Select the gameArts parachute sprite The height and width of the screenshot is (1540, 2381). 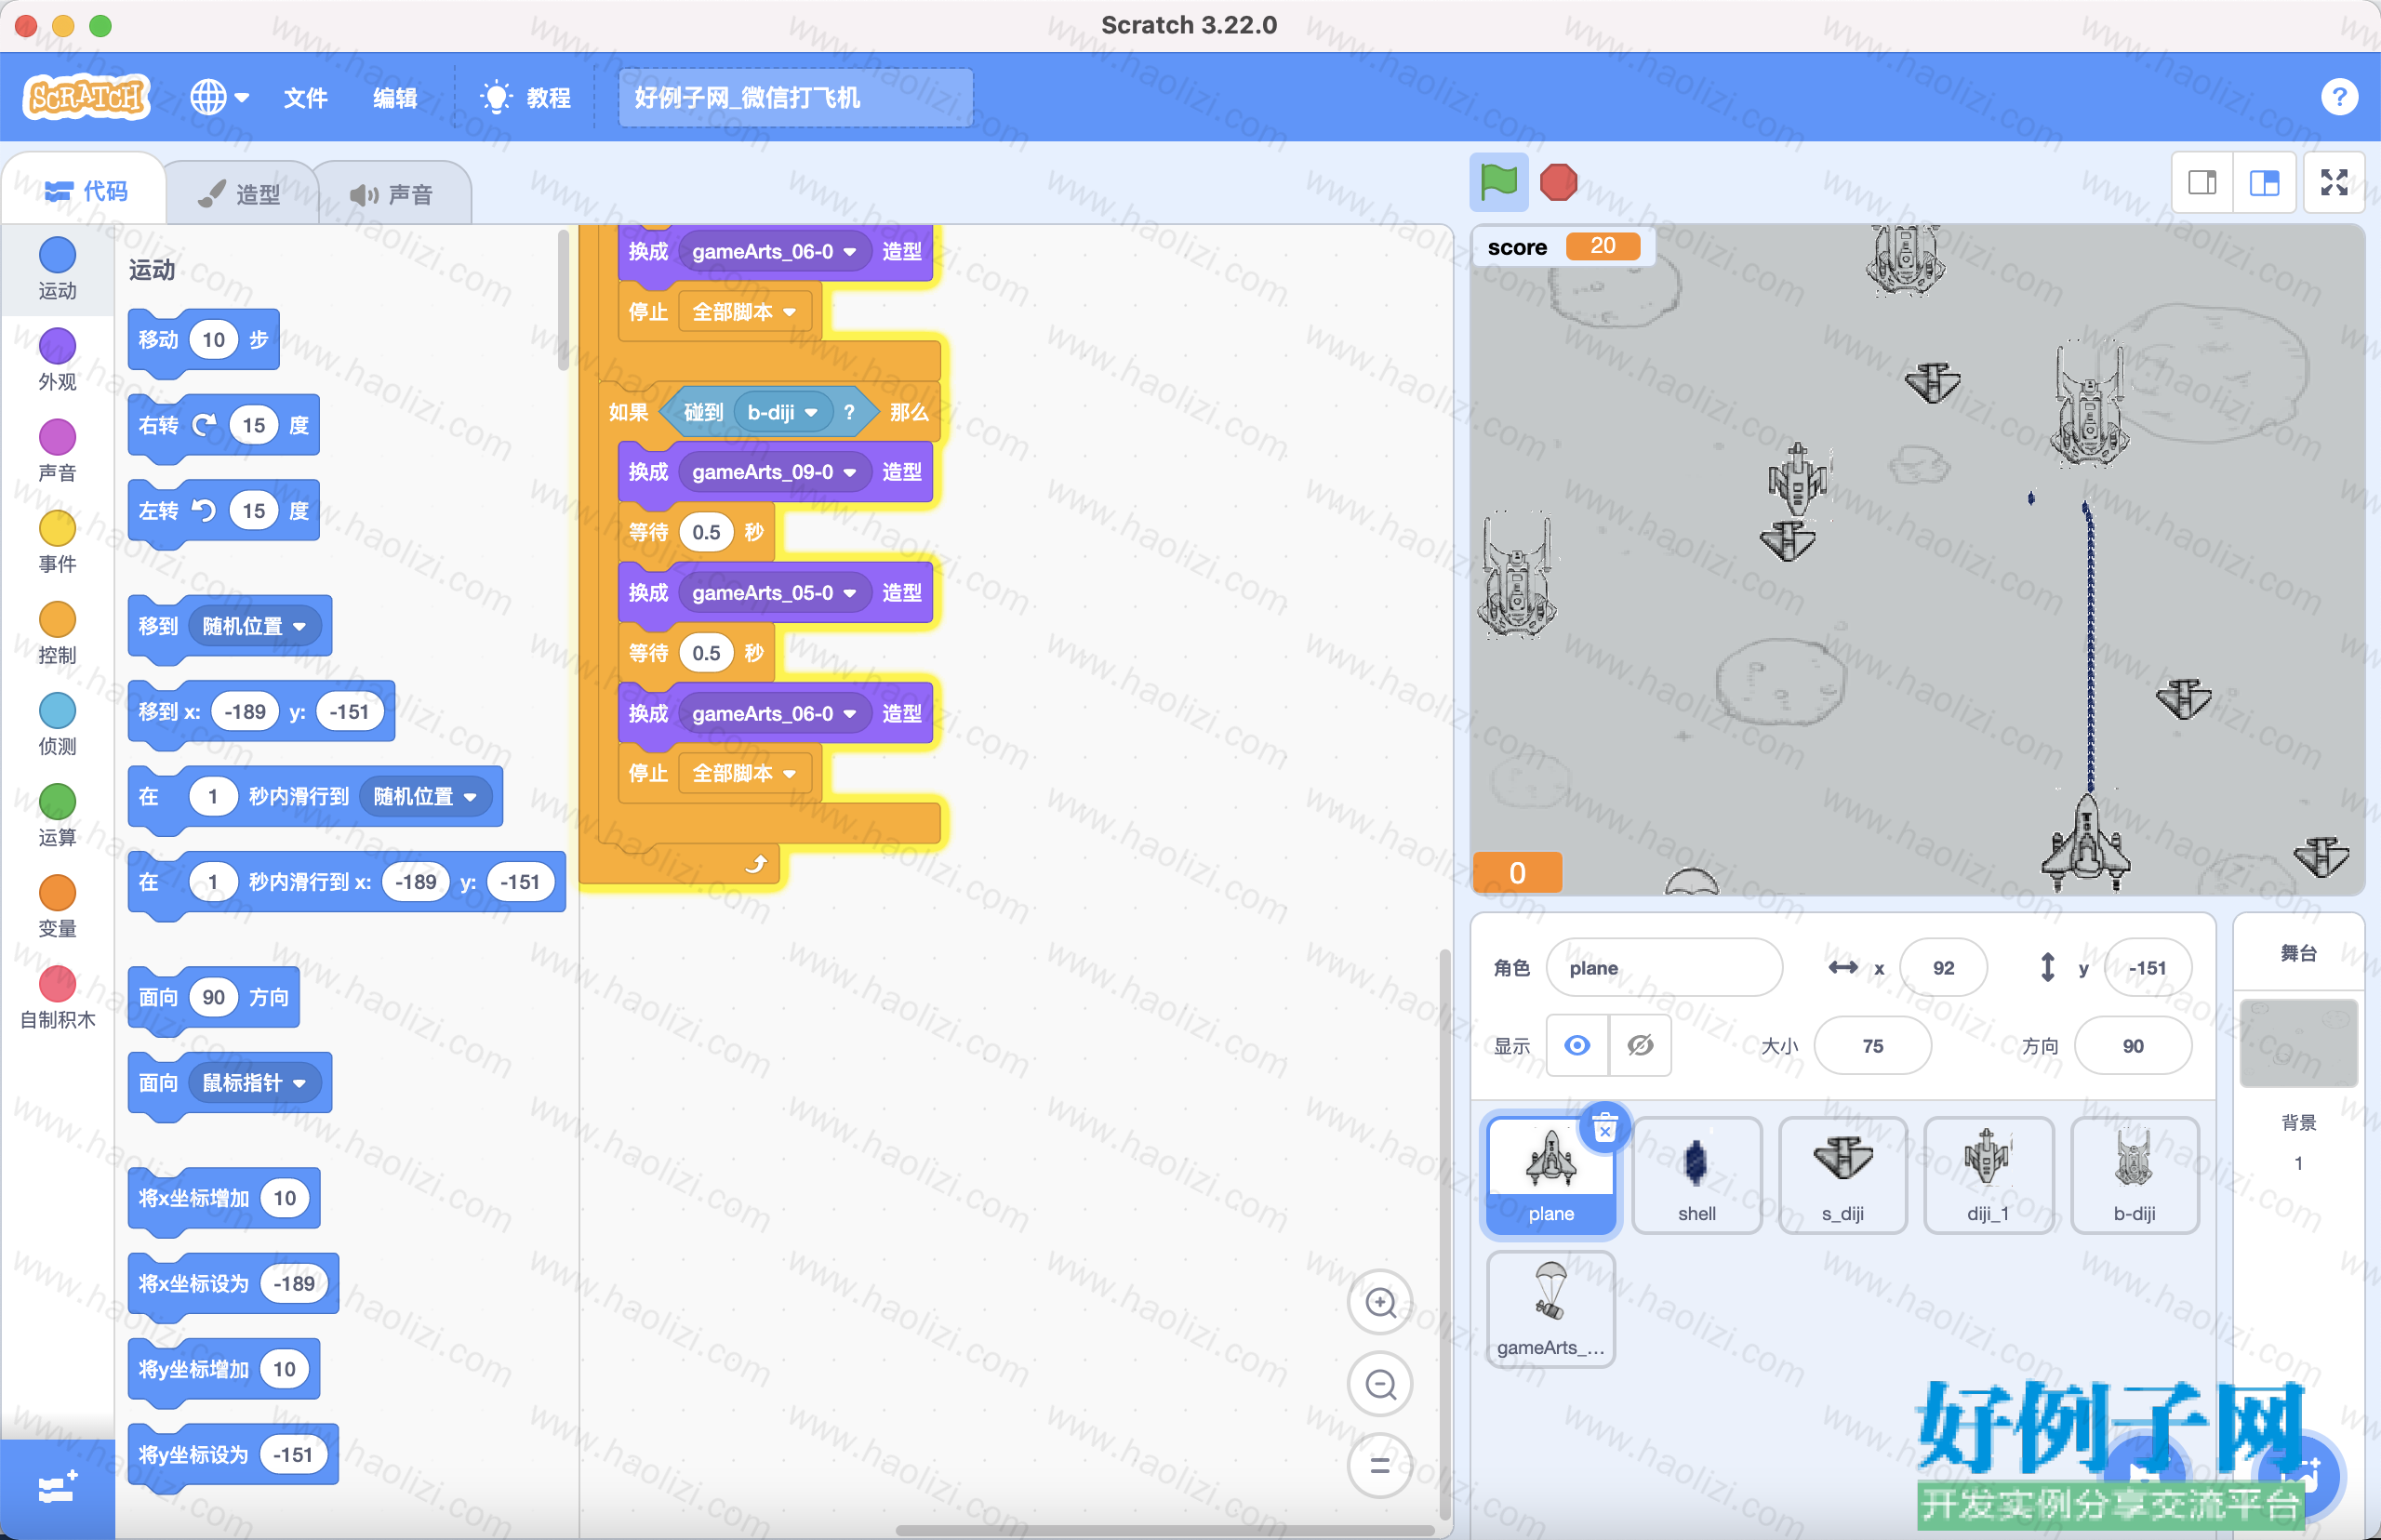[x=1551, y=1309]
